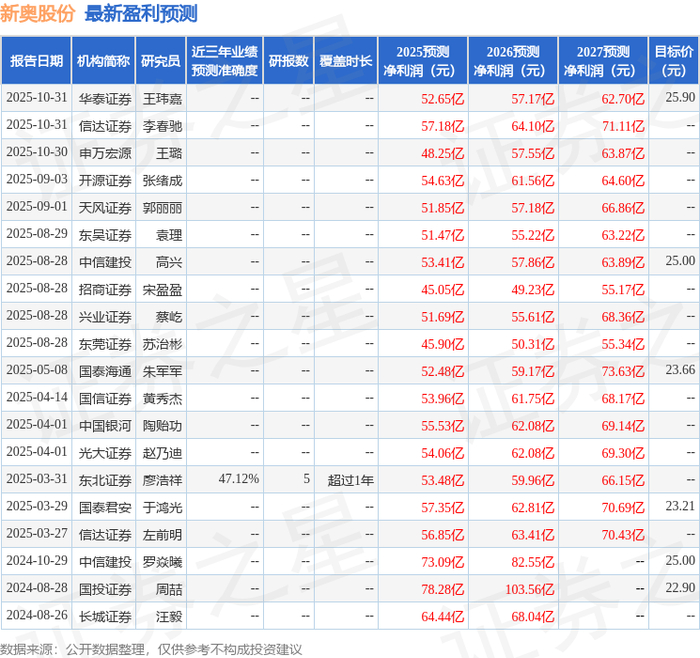Viewport: 700px width, 658px height.
Task: Click researcher name 郭丽丽
Action: pyautogui.click(x=162, y=208)
